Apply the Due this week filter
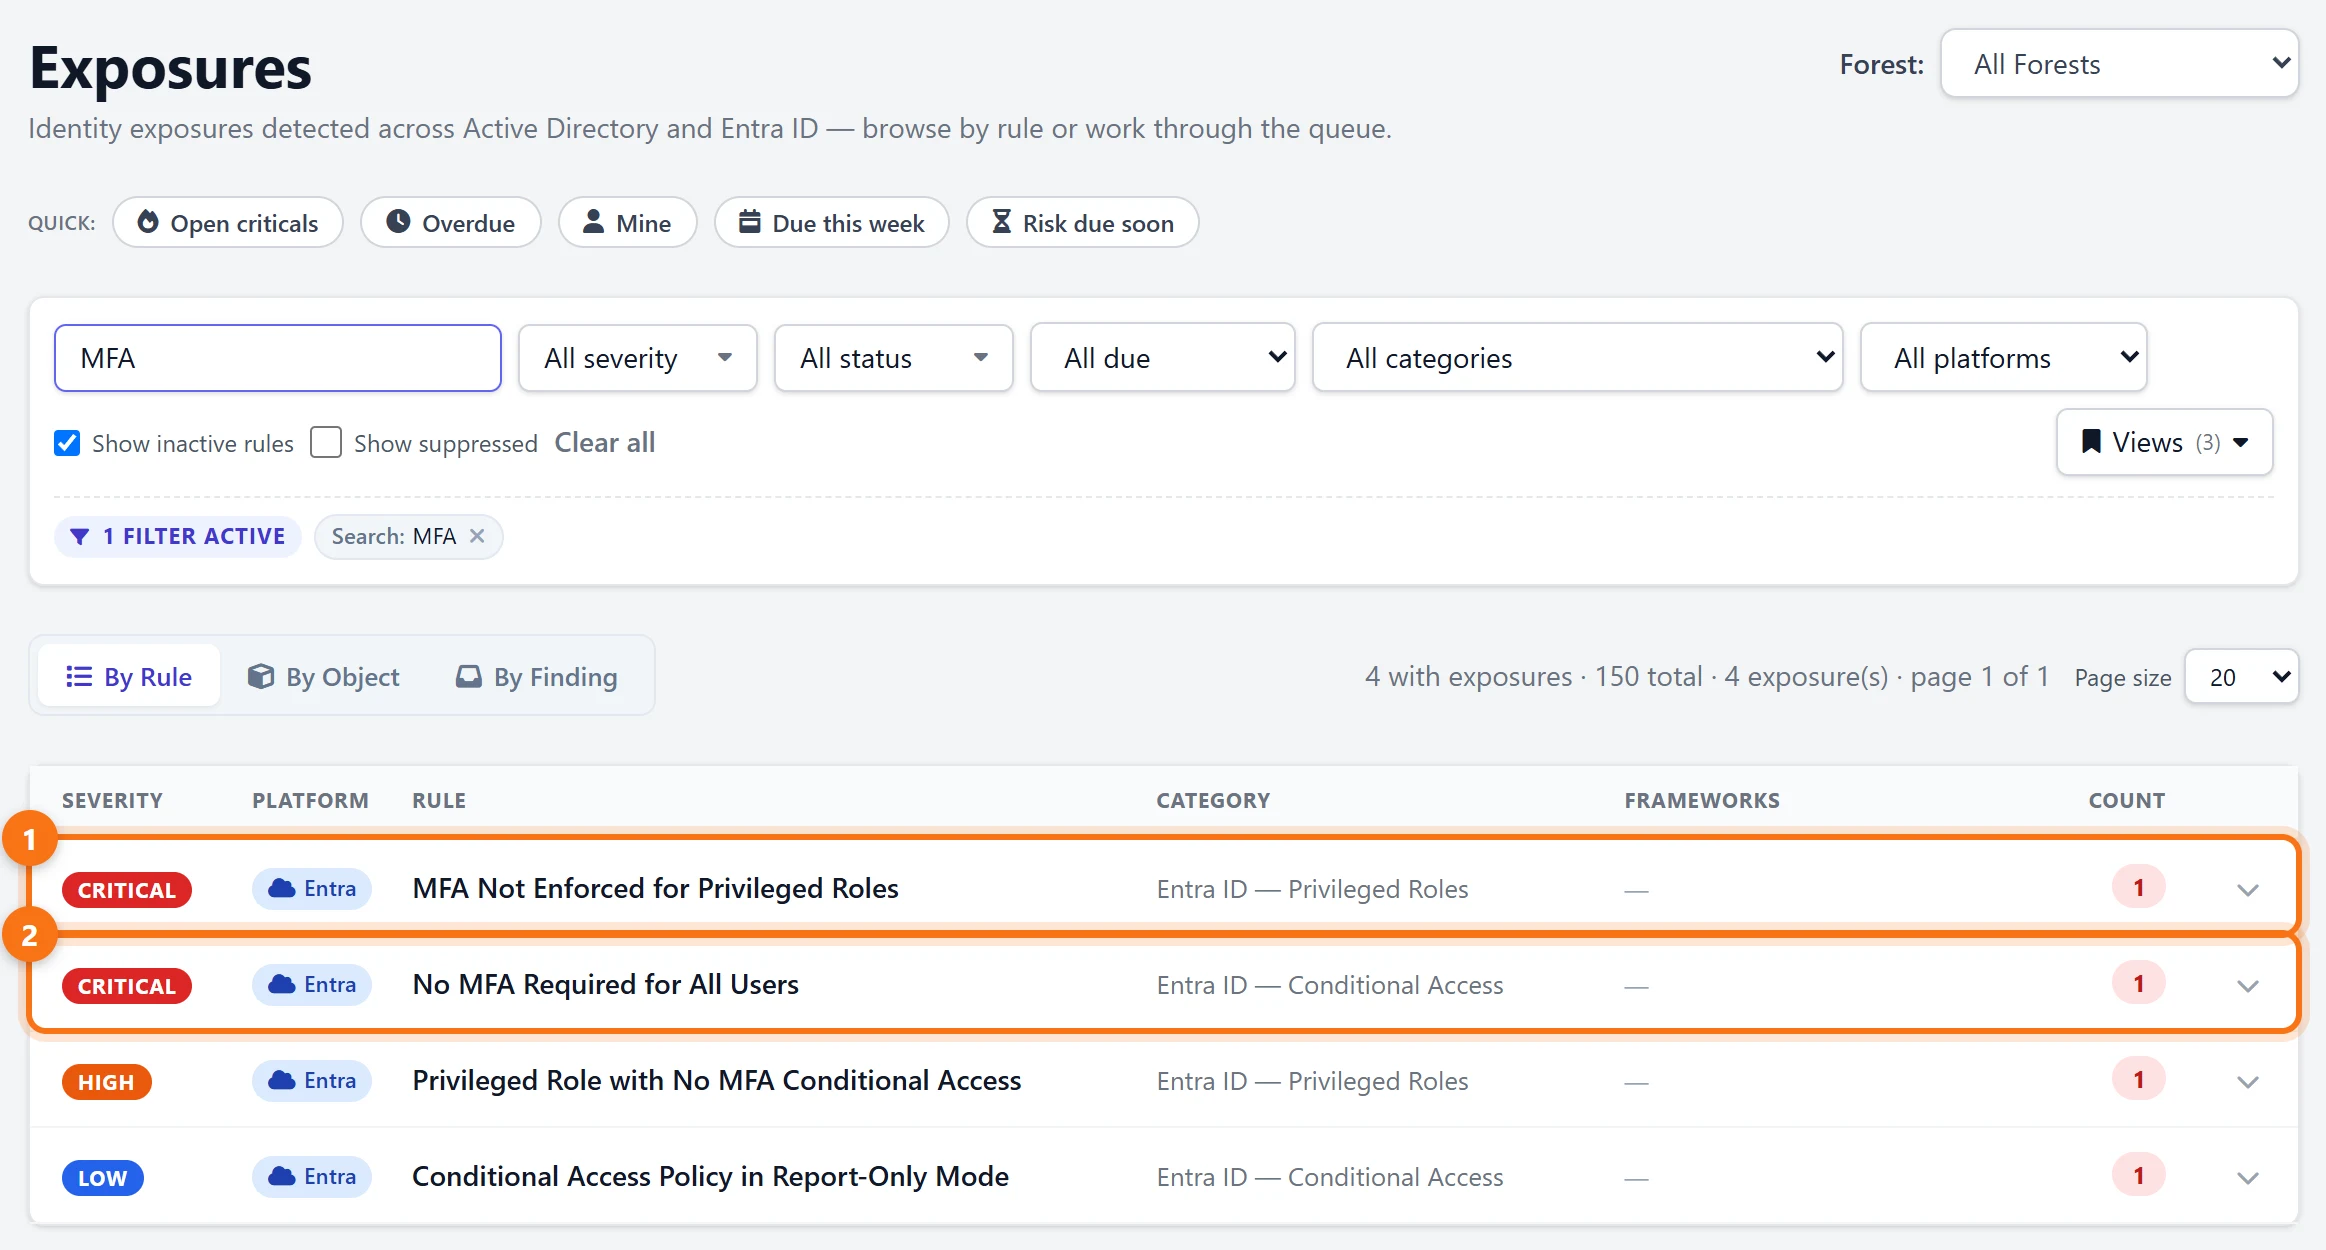Image resolution: width=2326 pixels, height=1250 pixels. [x=832, y=222]
